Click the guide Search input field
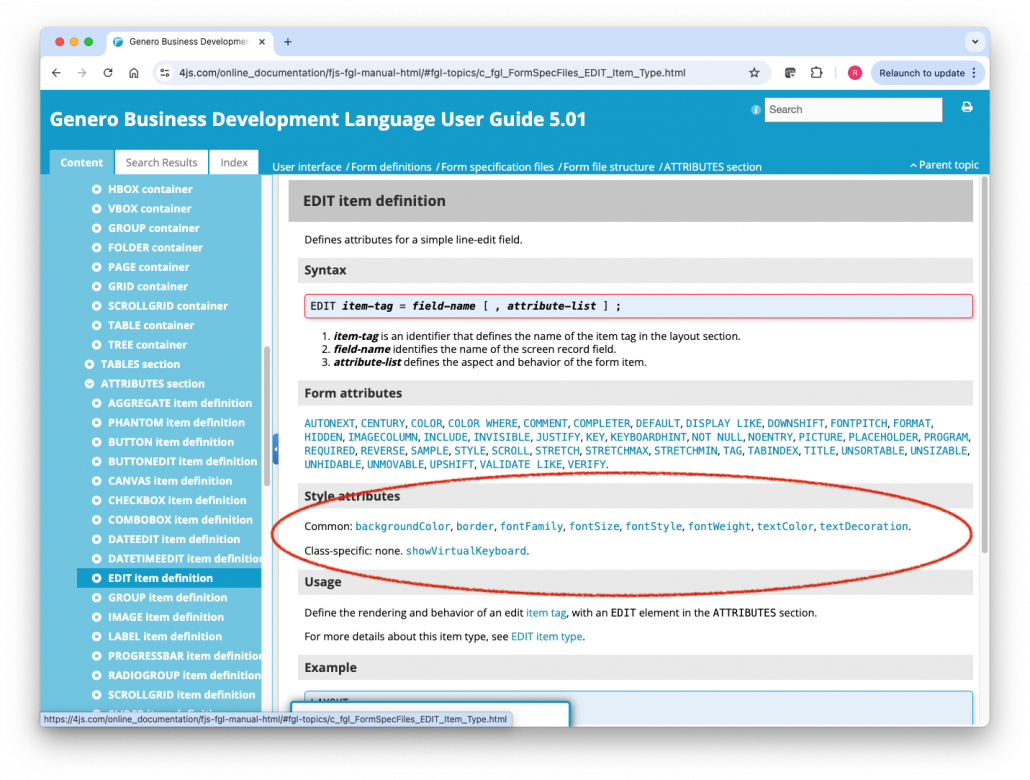The height and width of the screenshot is (780, 1030). tap(853, 110)
